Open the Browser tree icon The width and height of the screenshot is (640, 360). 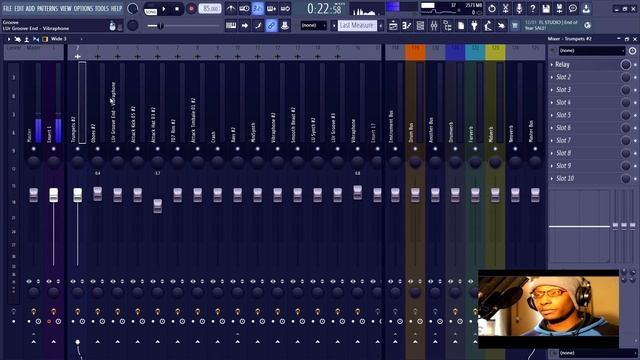pos(447,26)
